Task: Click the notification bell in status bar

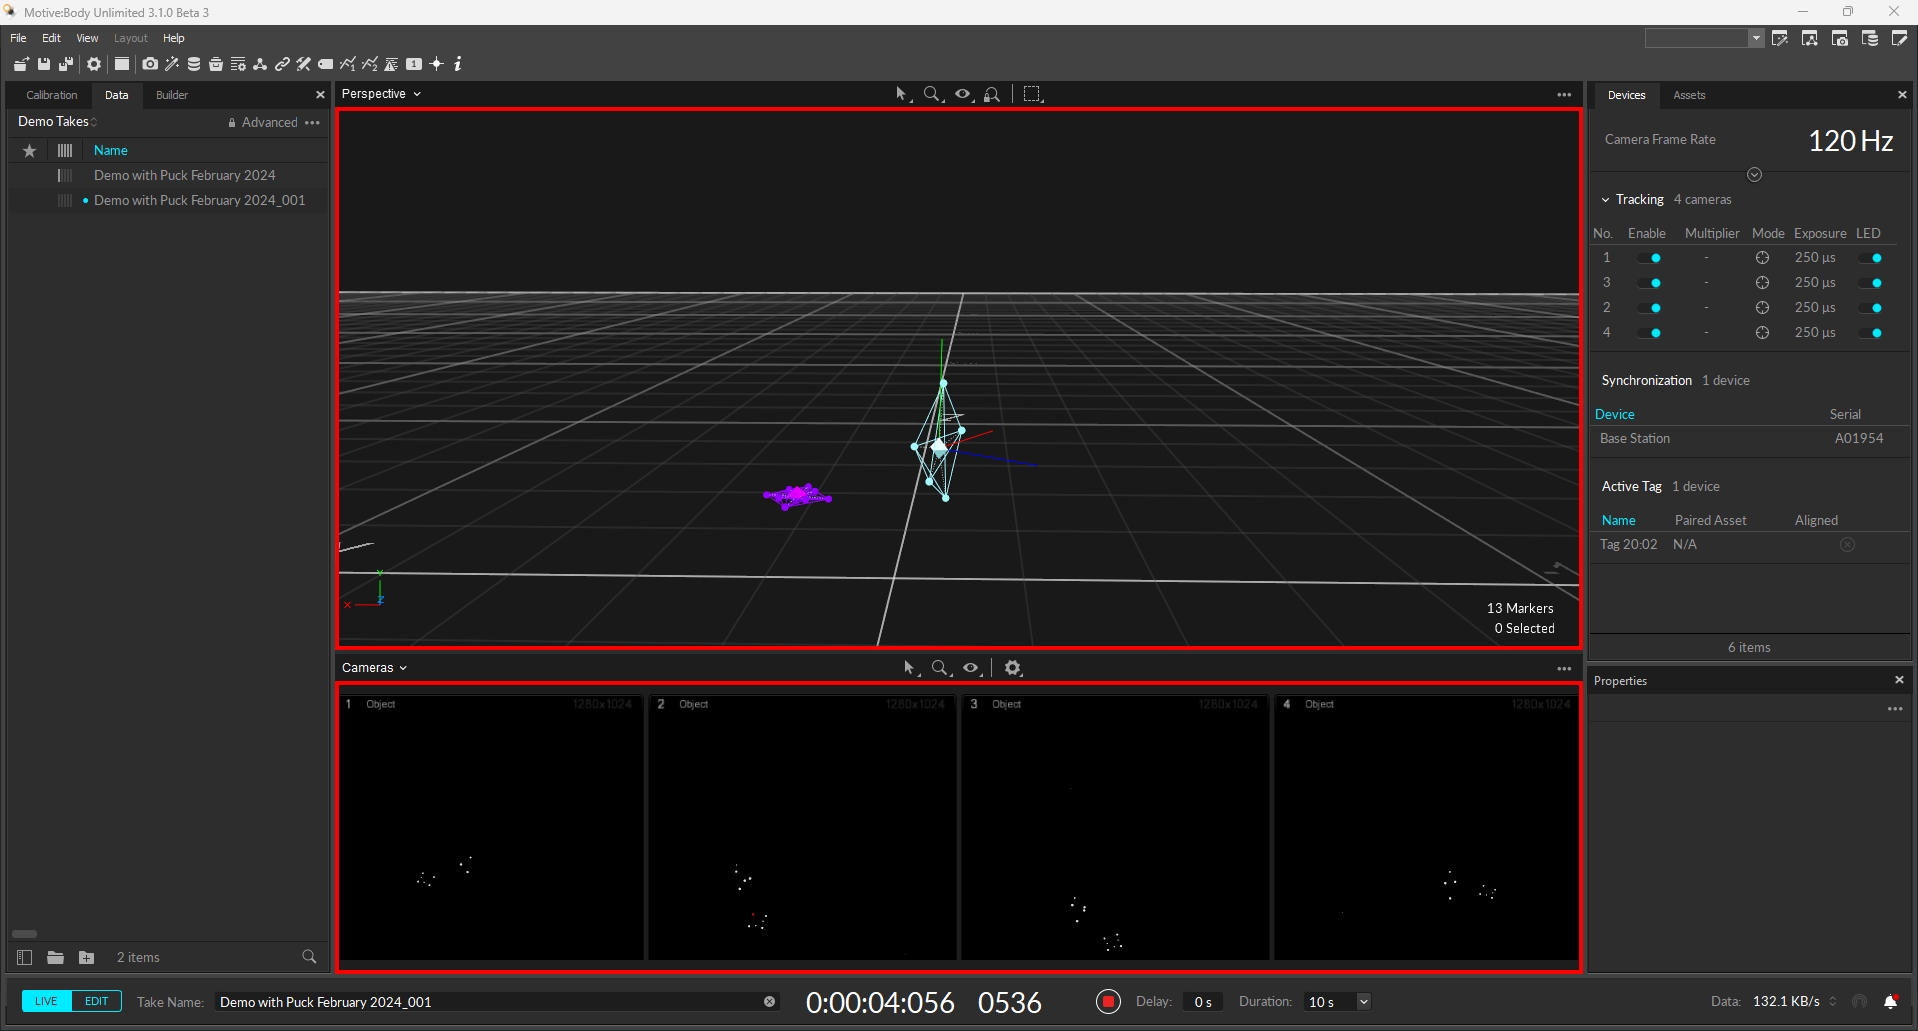Action: click(1890, 1002)
